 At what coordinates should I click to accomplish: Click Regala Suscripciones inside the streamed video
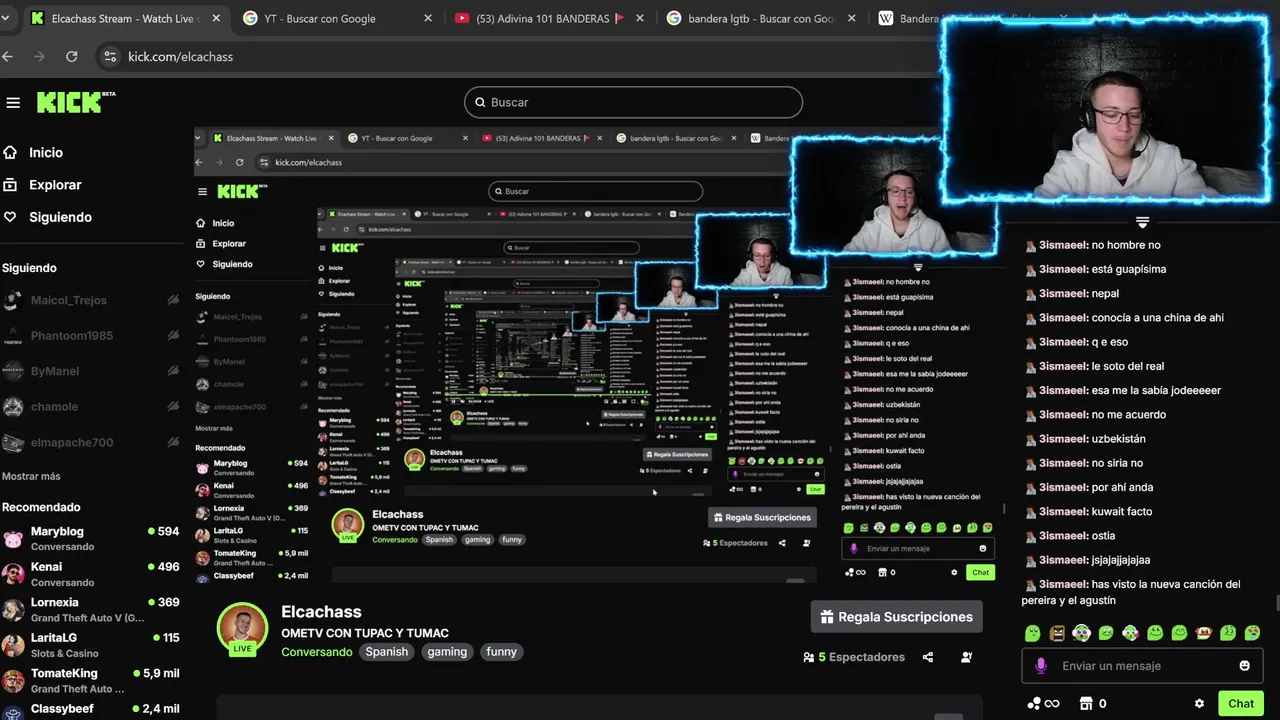pos(762,518)
